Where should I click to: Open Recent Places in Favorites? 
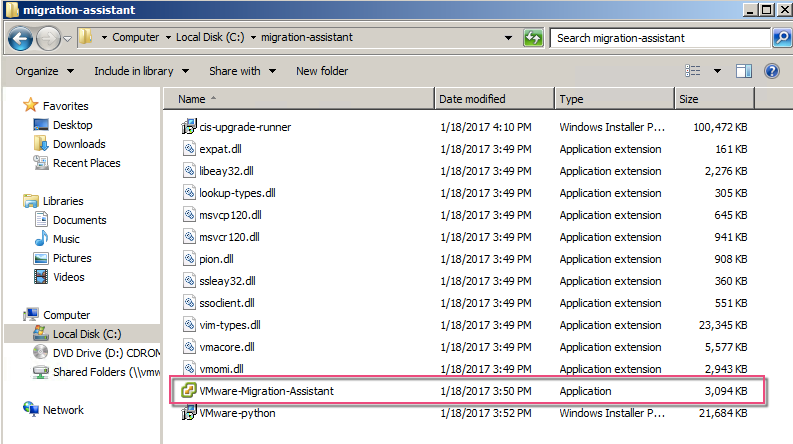(86, 163)
